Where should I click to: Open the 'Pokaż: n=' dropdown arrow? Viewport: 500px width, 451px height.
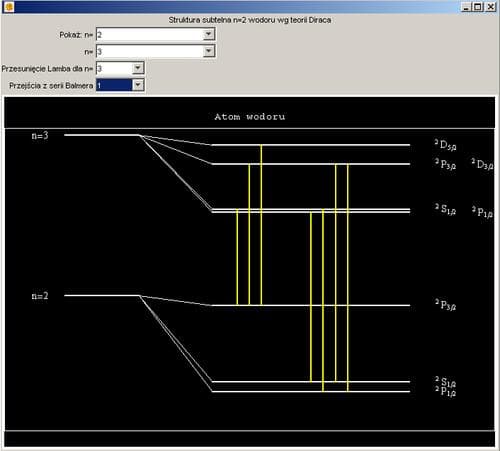[209, 34]
